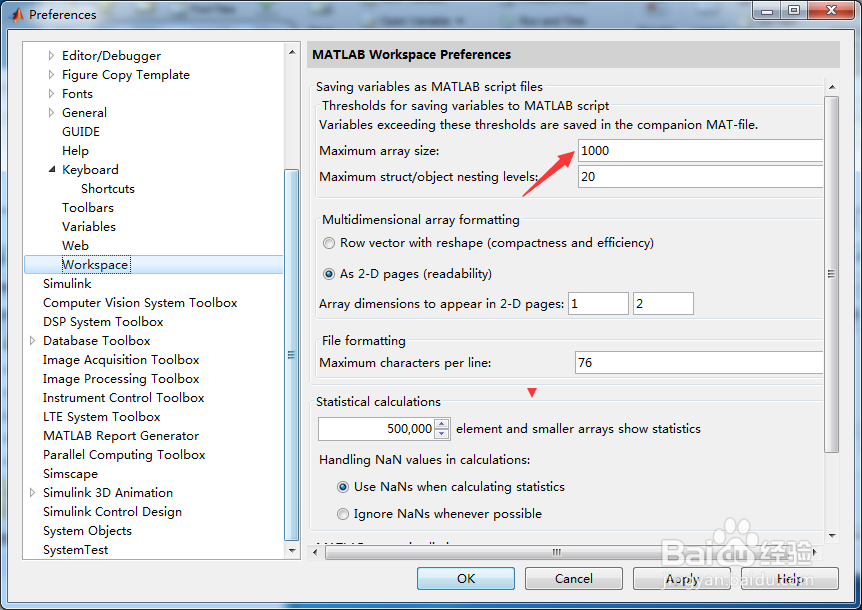Open LTE System Toolbox preferences

click(x=102, y=417)
